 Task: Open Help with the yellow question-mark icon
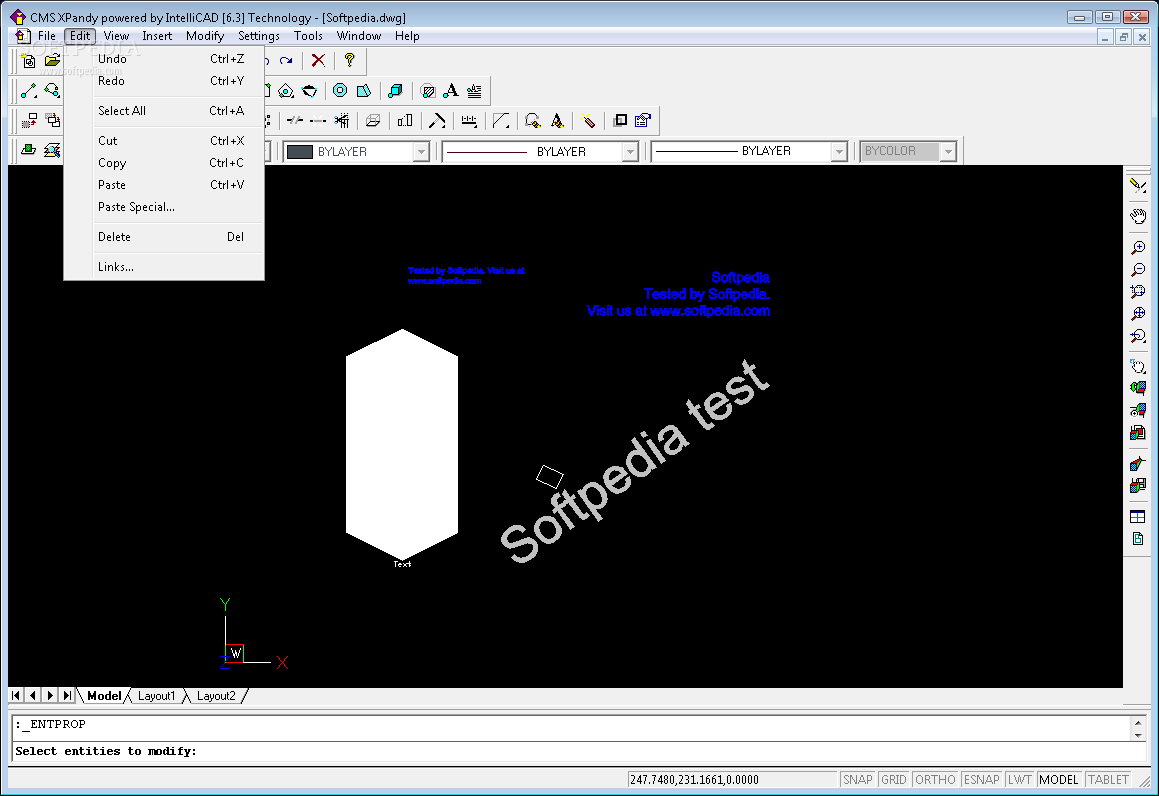(350, 61)
